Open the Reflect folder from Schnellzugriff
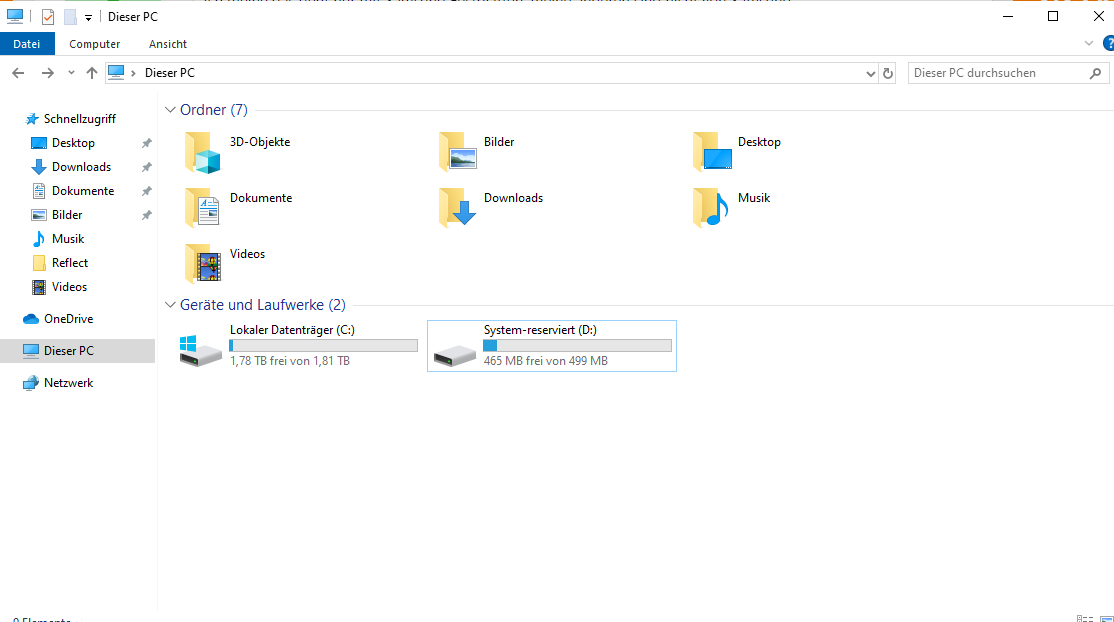 pos(69,262)
